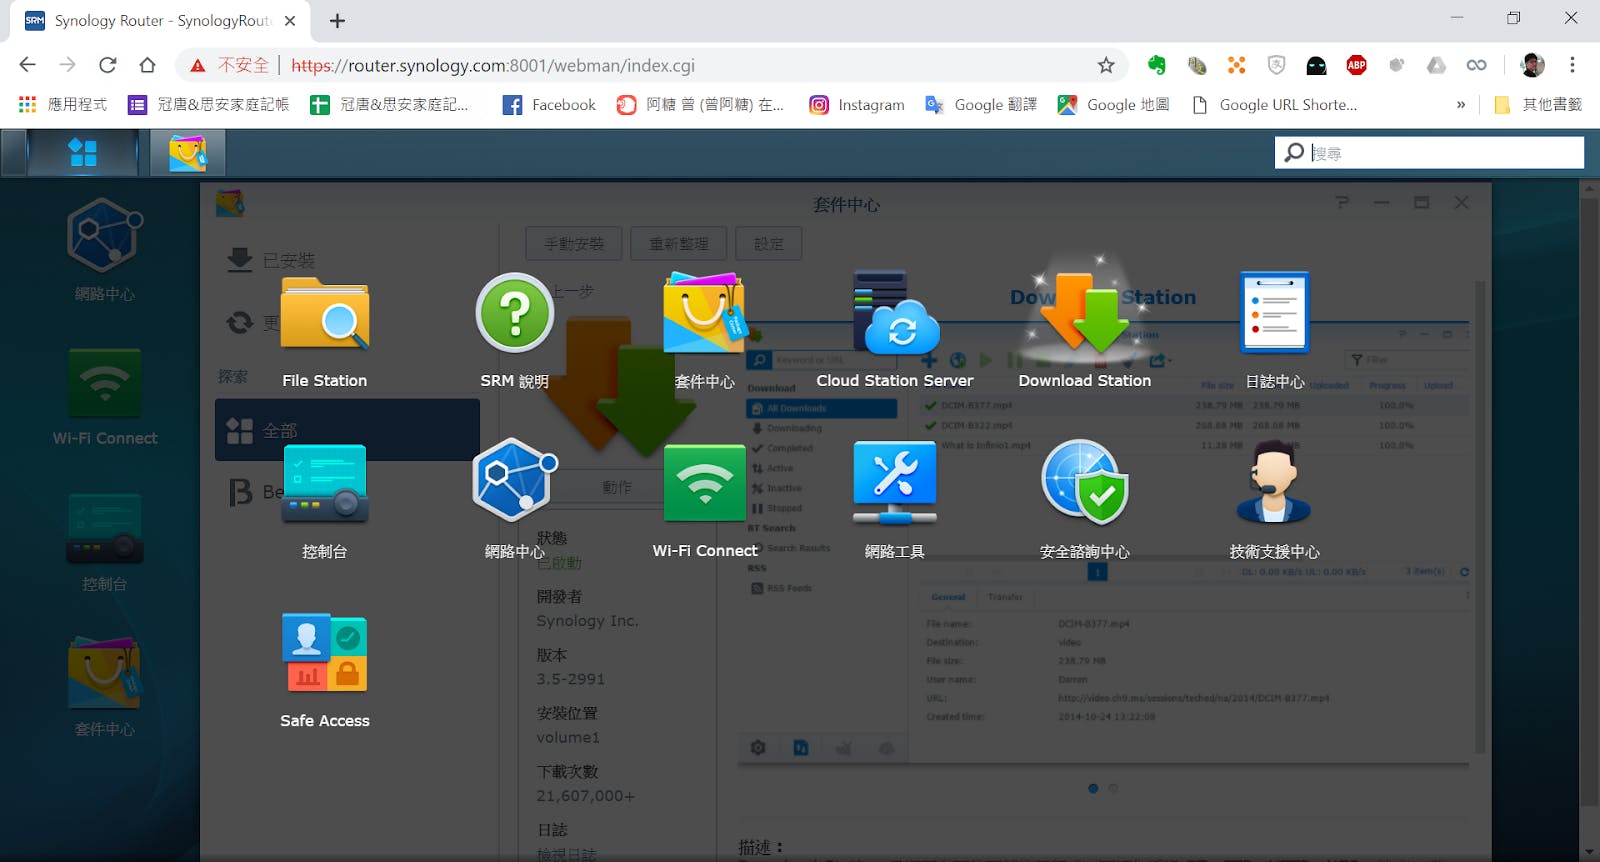Open File Station from the app launcher

point(324,333)
